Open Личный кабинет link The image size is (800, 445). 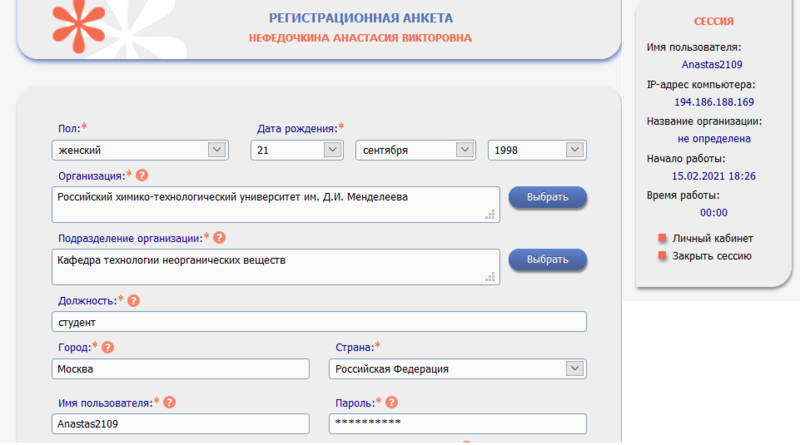click(712, 238)
